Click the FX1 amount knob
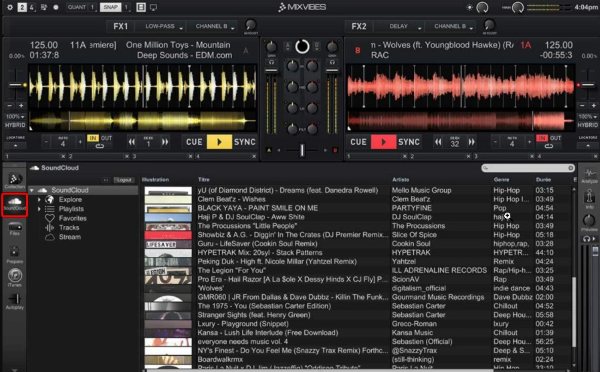This screenshot has height=372, width=600. point(251,25)
